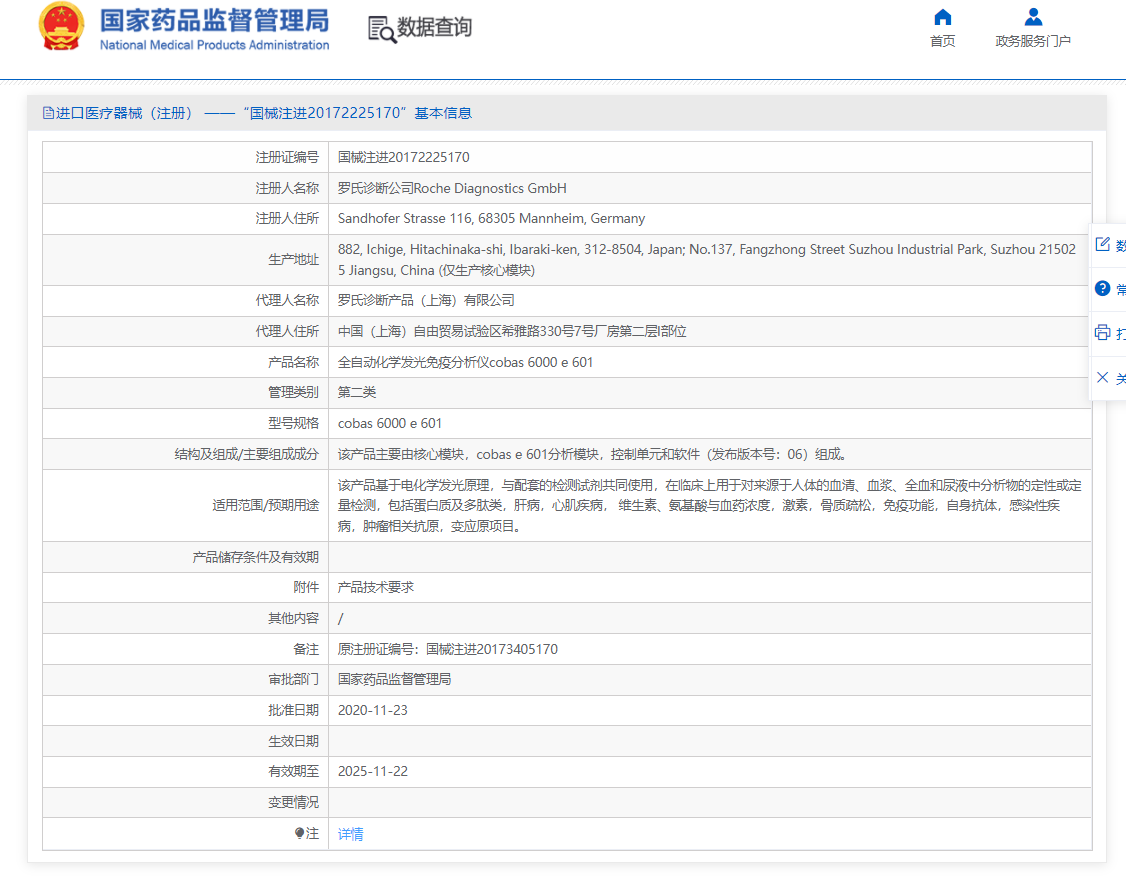Click the question mark help icon
The width and height of the screenshot is (1126, 879).
pos(1102,289)
